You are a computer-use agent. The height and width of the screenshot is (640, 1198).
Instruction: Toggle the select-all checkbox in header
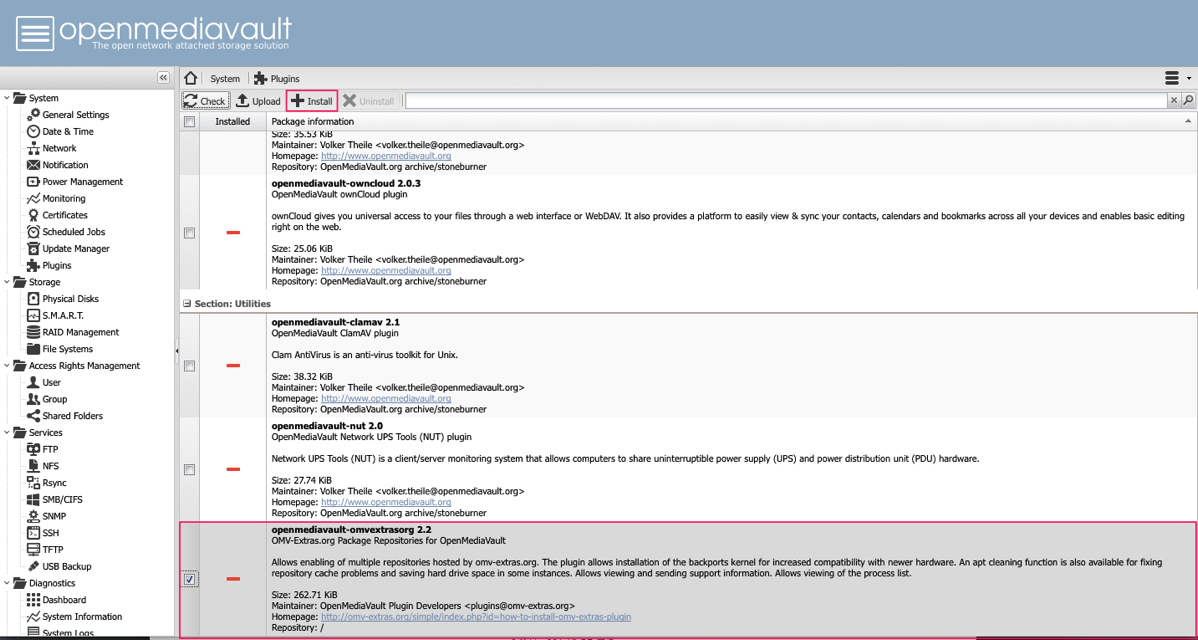(x=189, y=121)
